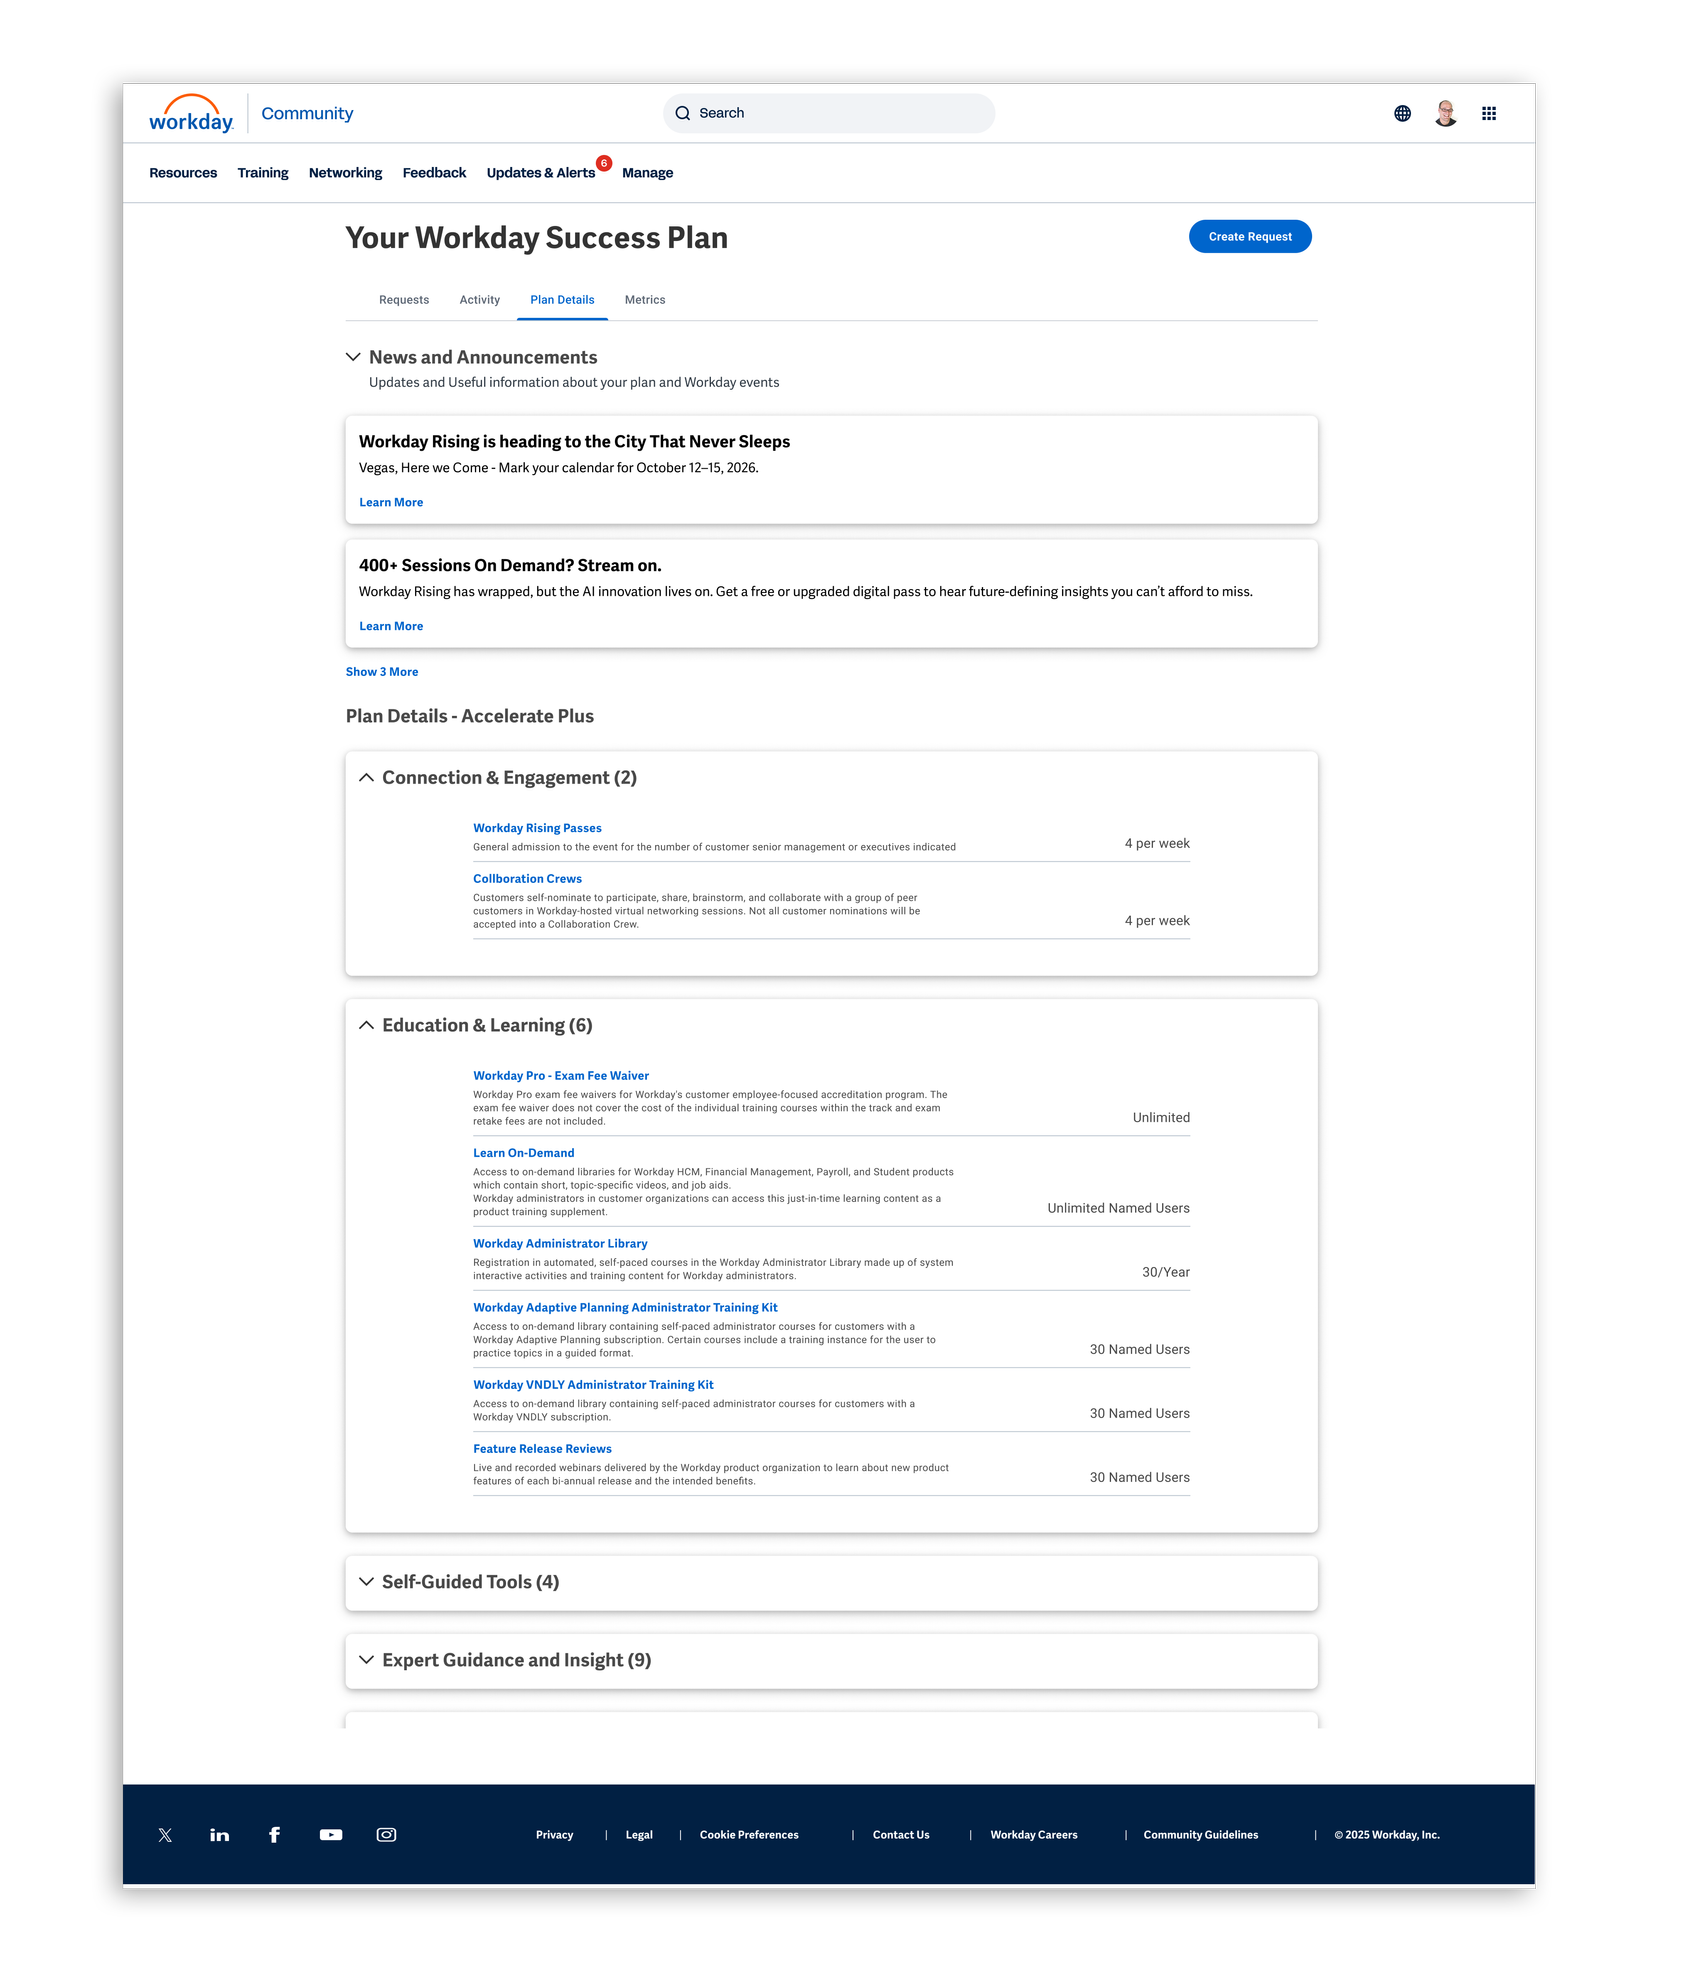Image resolution: width=1695 pixels, height=1976 pixels.
Task: Open the Training menu
Action: (263, 173)
